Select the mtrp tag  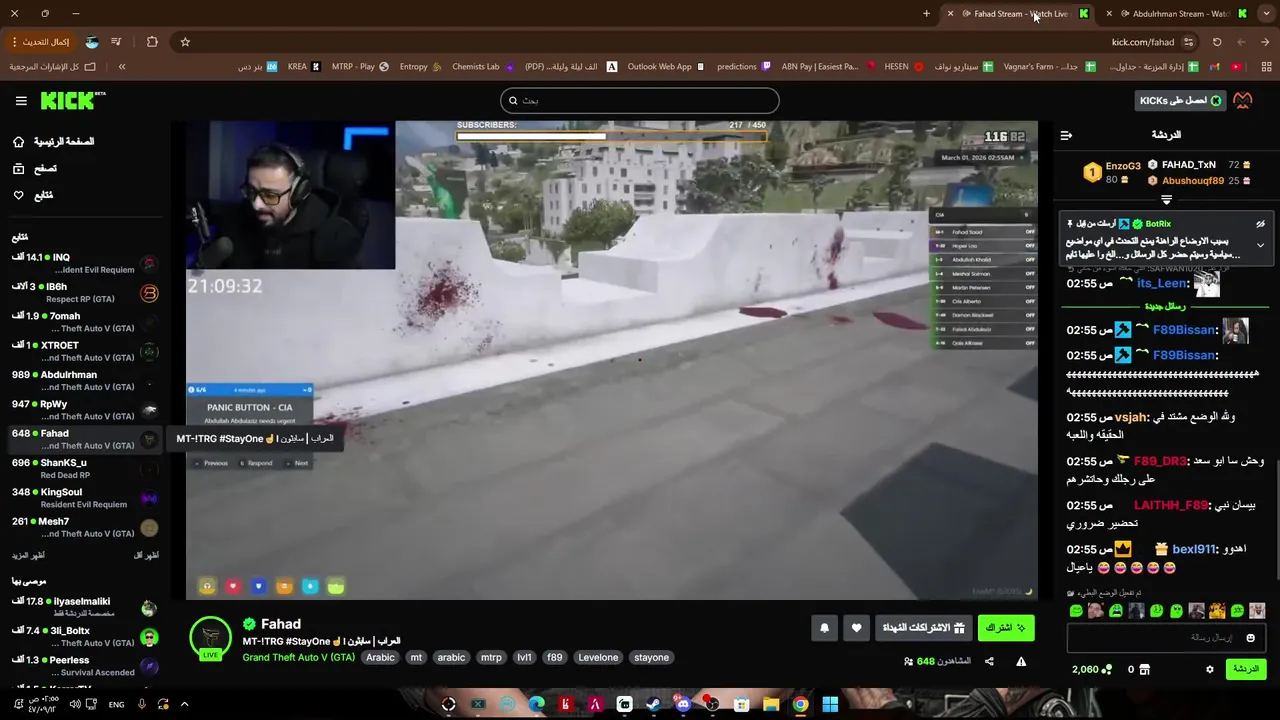pyautogui.click(x=491, y=657)
